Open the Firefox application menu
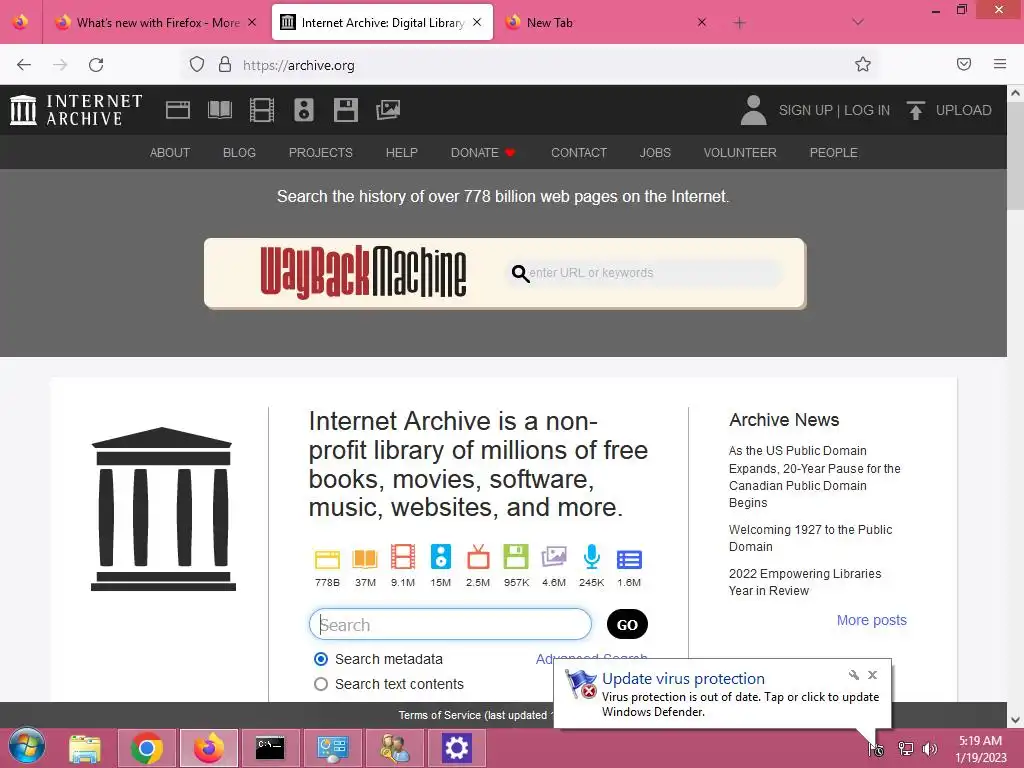The width and height of the screenshot is (1024, 768). point(1000,64)
